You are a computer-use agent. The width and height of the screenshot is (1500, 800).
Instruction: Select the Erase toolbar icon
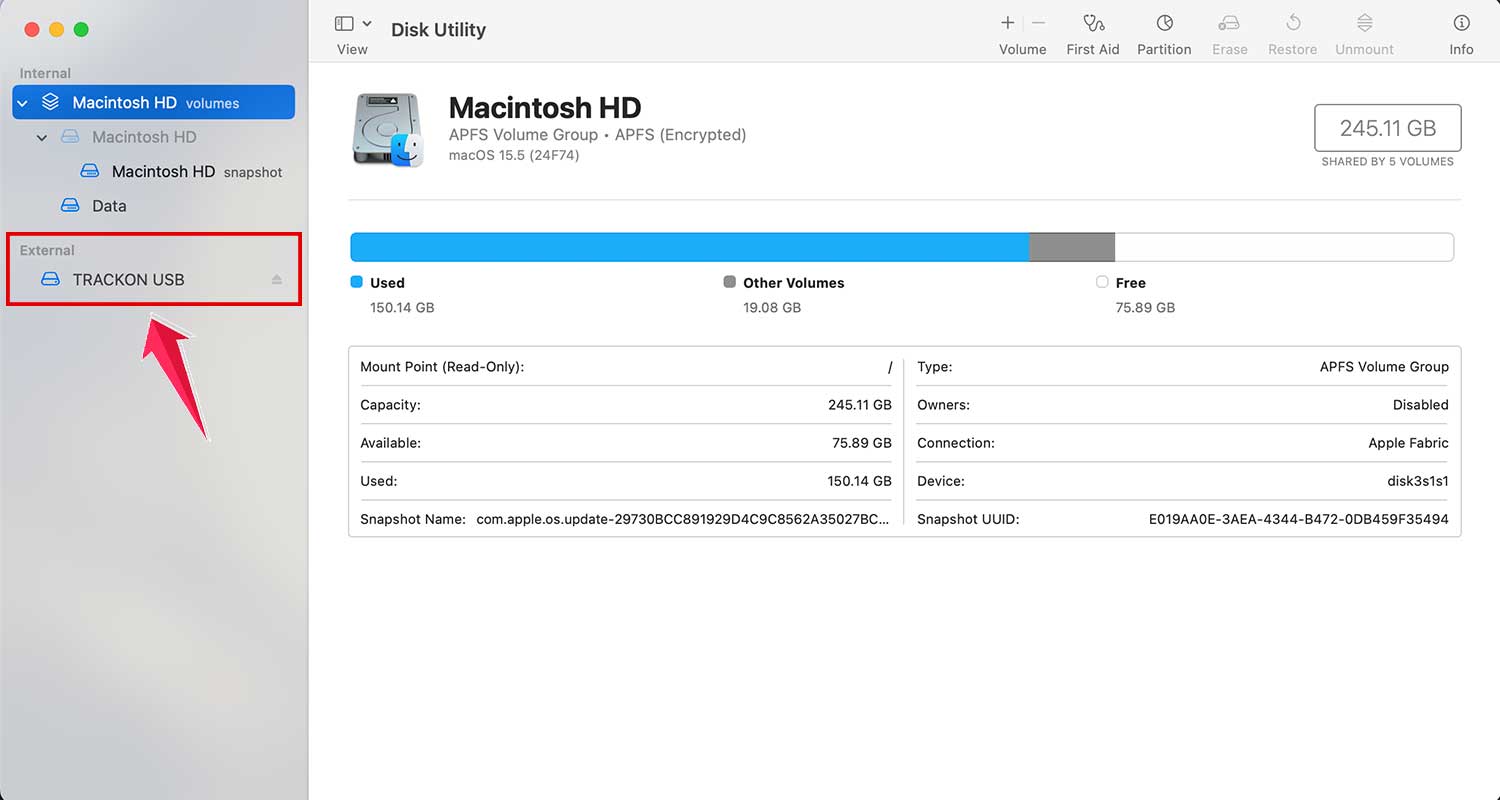pos(1229,30)
